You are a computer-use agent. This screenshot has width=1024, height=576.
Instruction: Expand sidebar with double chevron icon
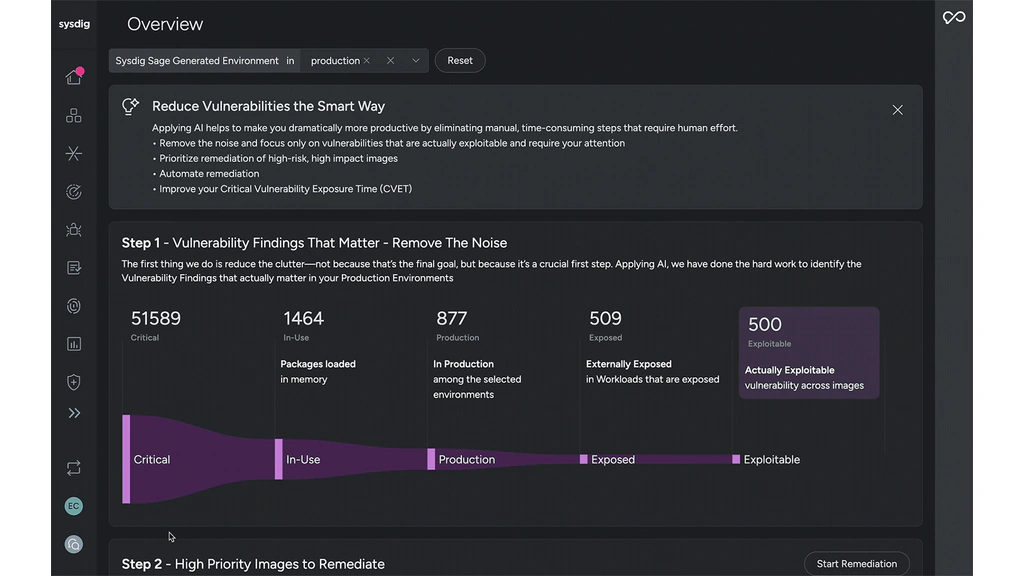[x=74, y=413]
